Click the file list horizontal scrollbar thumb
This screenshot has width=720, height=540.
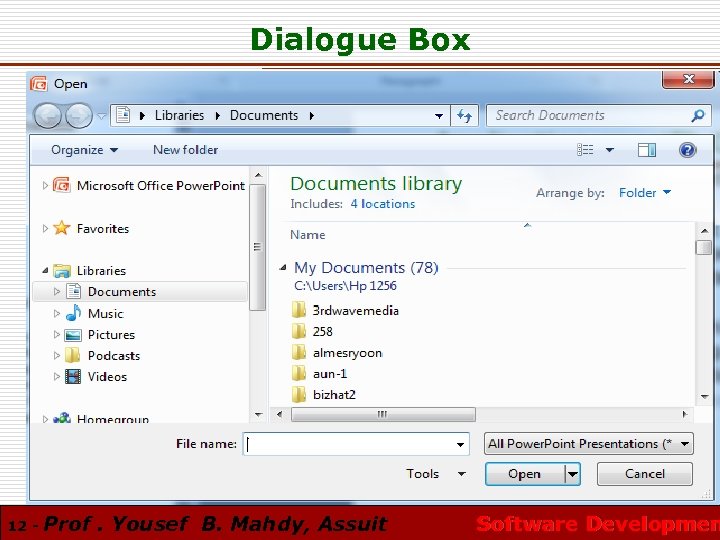[383, 414]
